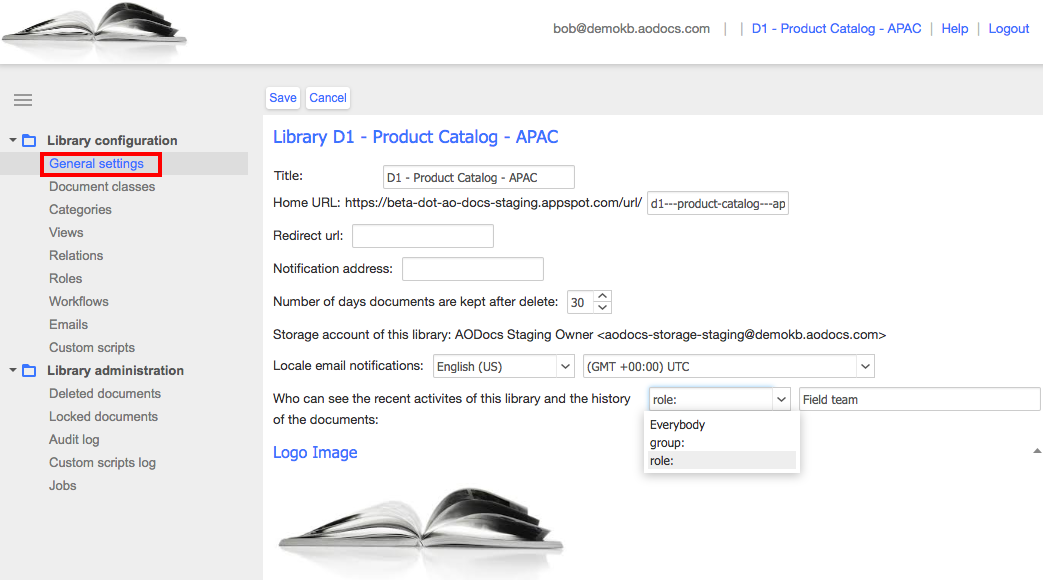Click the Library configuration folder icon

click(x=29, y=140)
